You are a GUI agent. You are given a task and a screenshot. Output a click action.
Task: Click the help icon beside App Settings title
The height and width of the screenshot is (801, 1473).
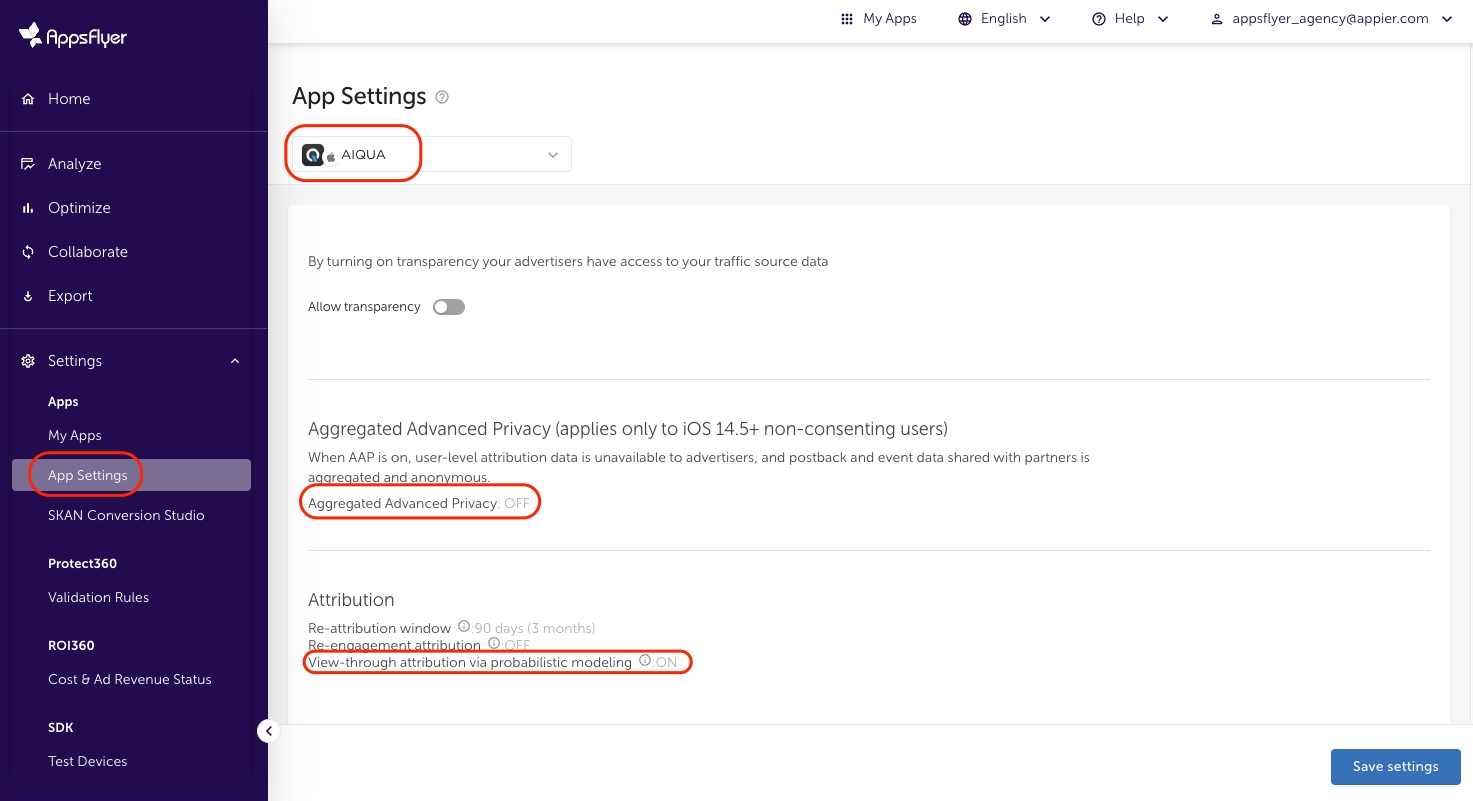click(x=442, y=97)
